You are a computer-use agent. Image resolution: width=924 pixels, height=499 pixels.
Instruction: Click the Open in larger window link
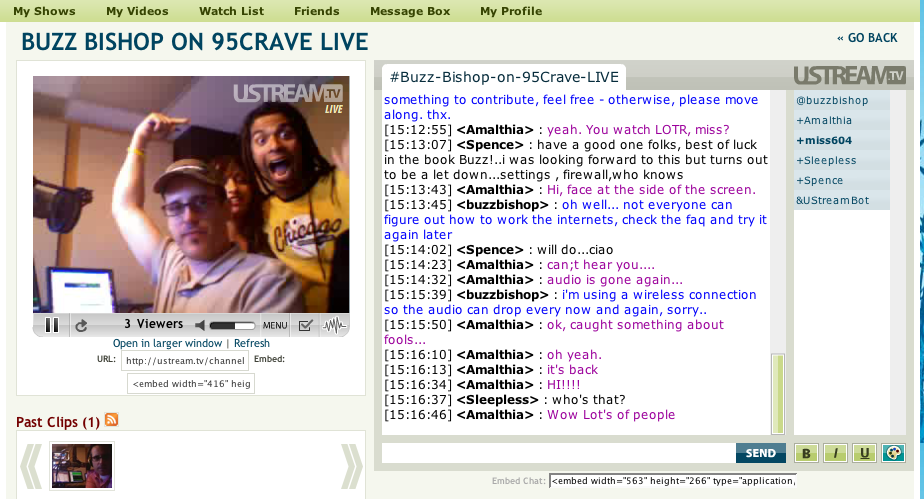167,343
